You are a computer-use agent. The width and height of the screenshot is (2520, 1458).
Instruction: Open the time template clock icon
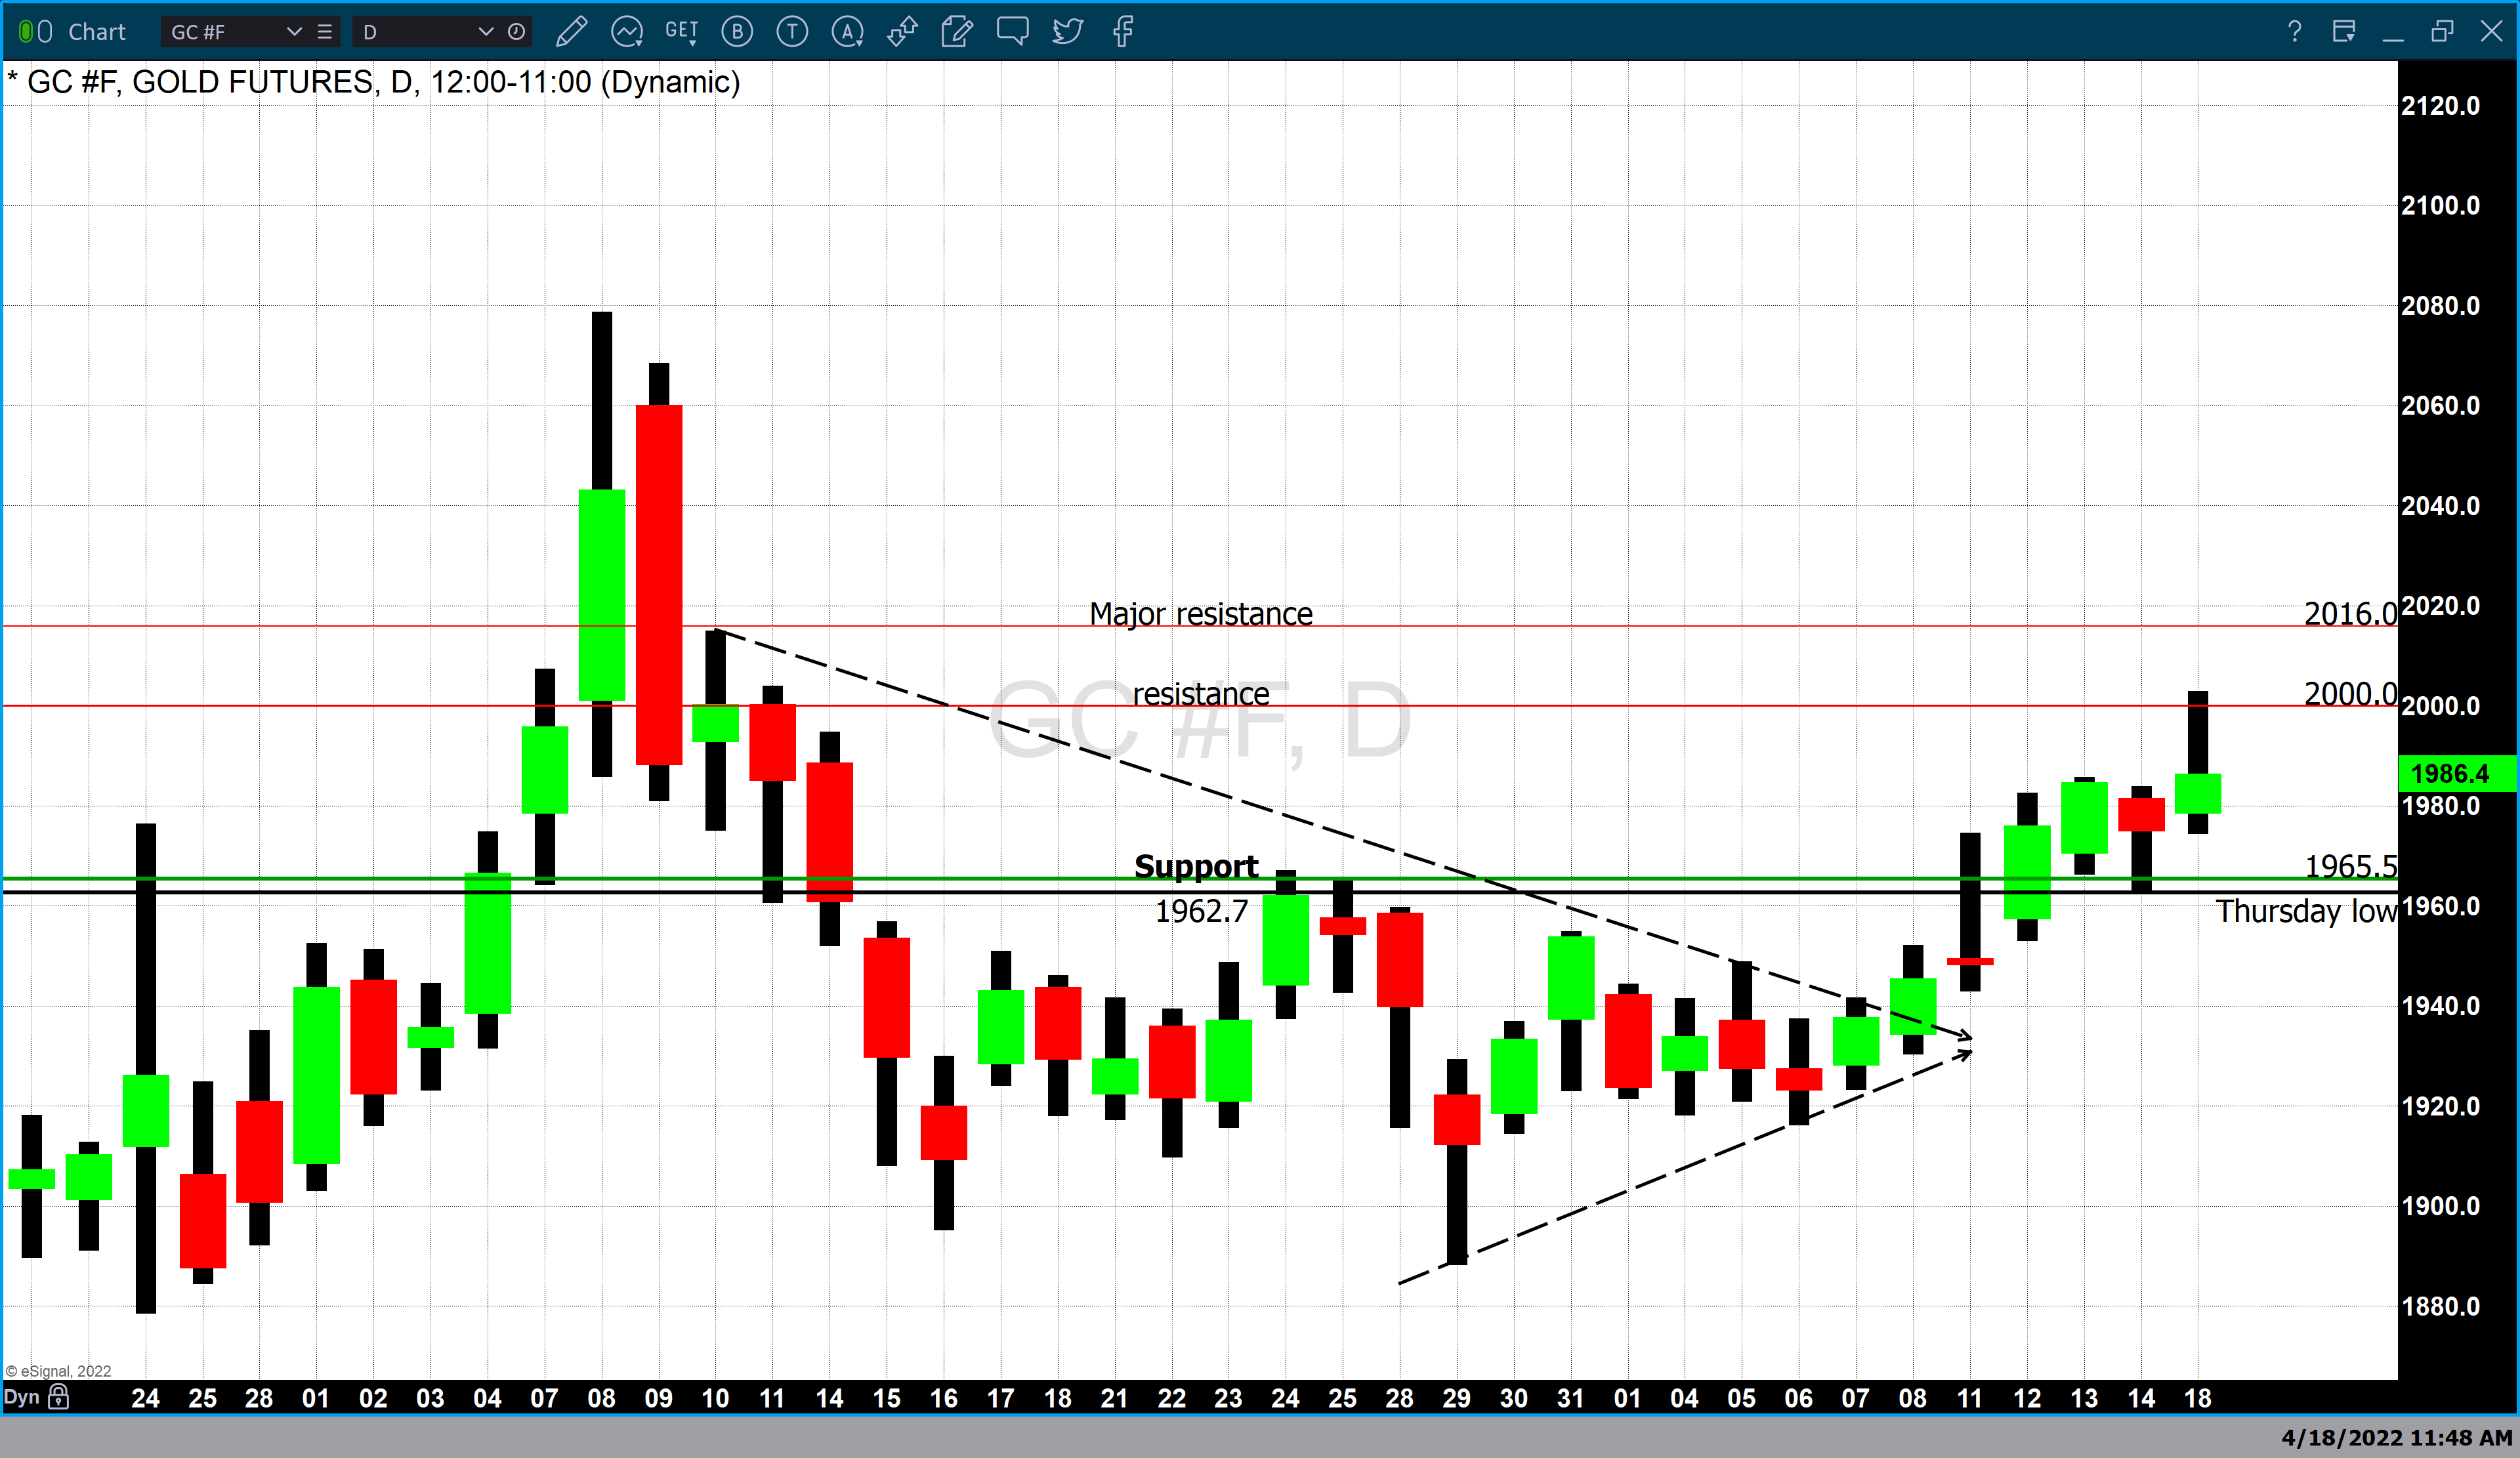516,32
